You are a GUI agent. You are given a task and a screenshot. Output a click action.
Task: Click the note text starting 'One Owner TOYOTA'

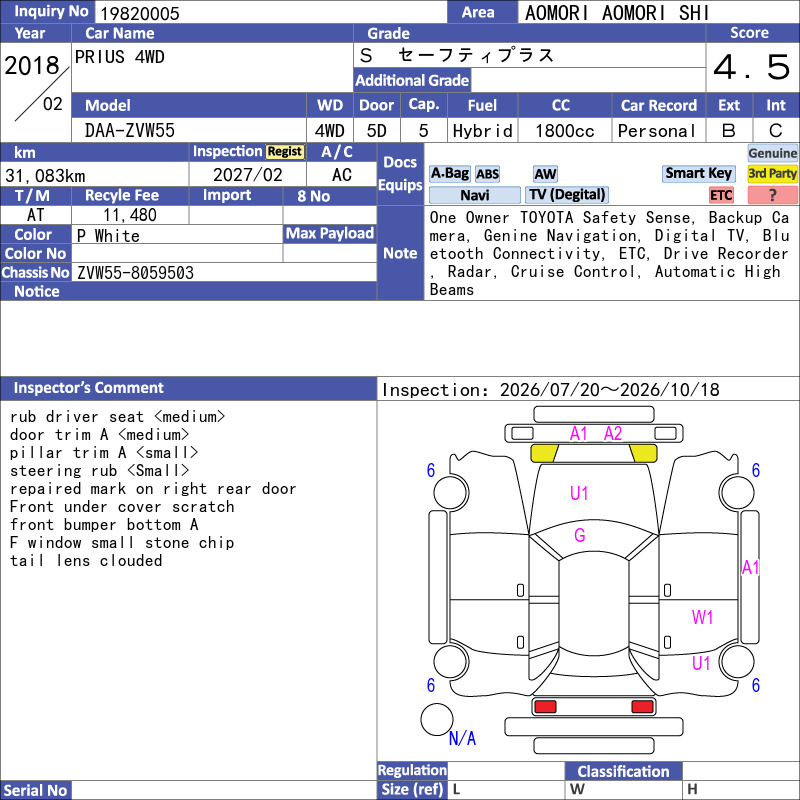tap(609, 254)
